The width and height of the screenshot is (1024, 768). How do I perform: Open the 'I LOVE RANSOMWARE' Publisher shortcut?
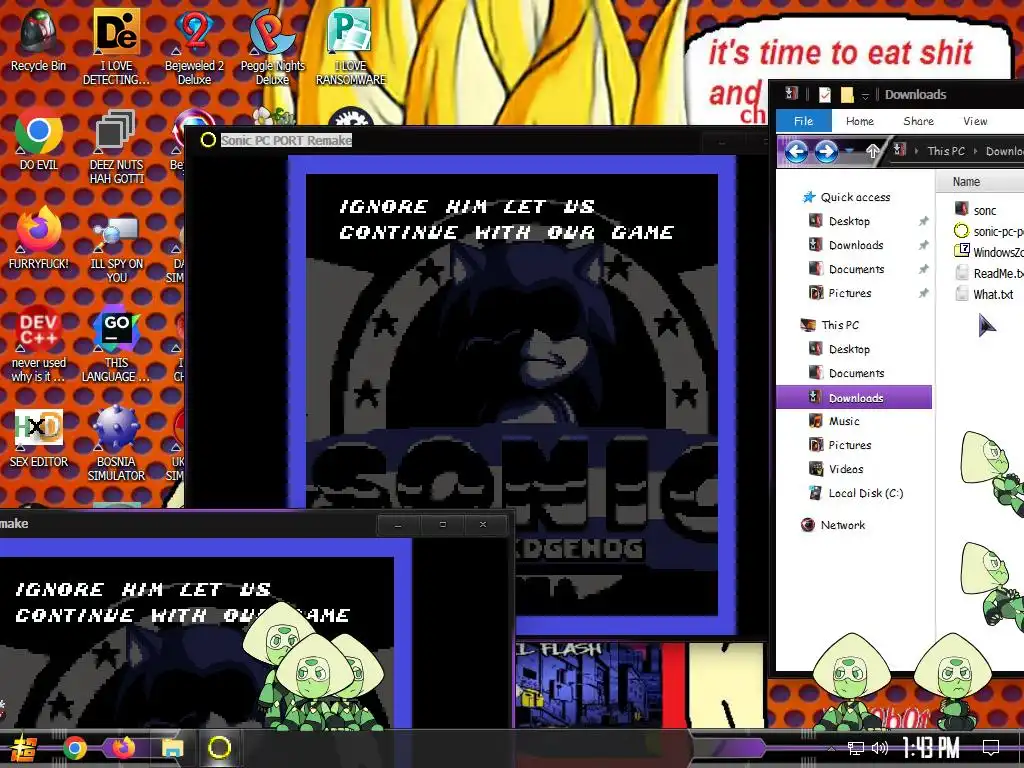coord(351,46)
